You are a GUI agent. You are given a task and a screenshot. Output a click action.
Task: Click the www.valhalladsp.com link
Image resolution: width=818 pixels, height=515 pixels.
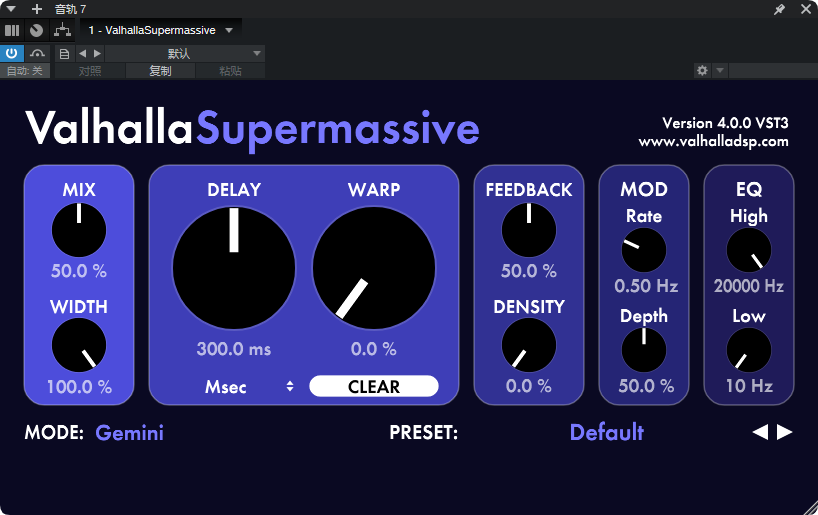(713, 141)
